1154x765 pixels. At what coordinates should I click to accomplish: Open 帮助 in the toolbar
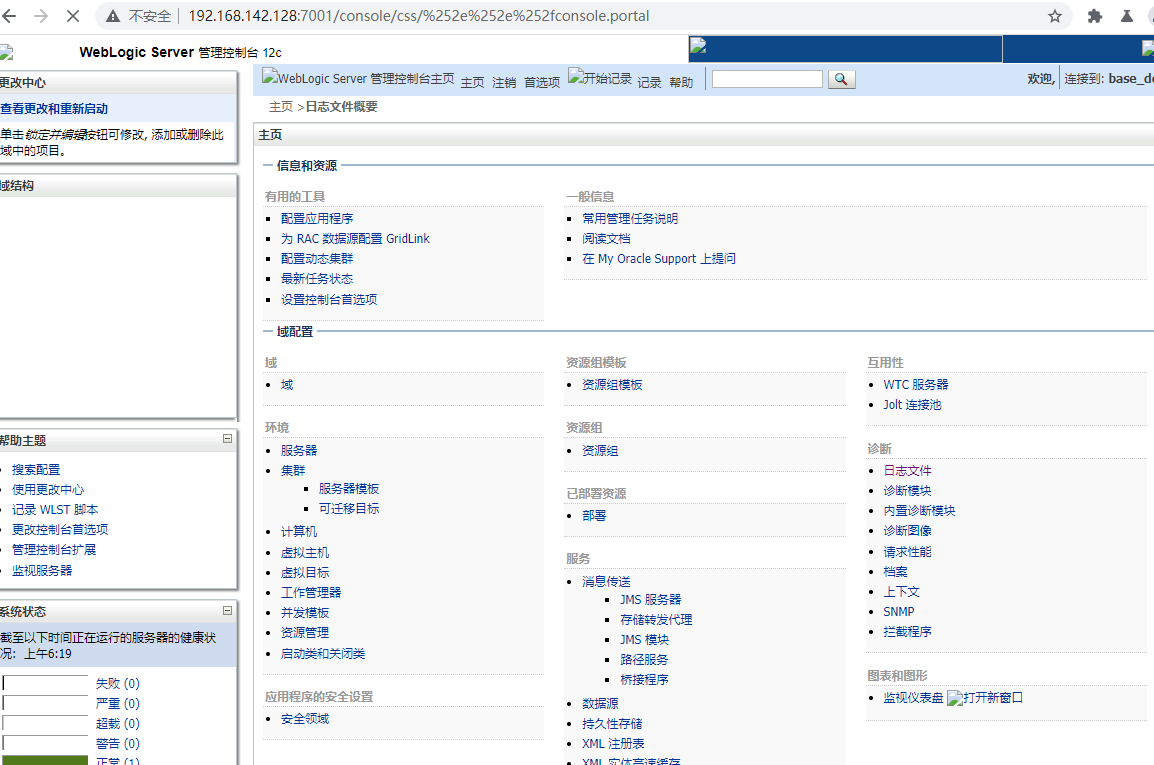[682, 82]
